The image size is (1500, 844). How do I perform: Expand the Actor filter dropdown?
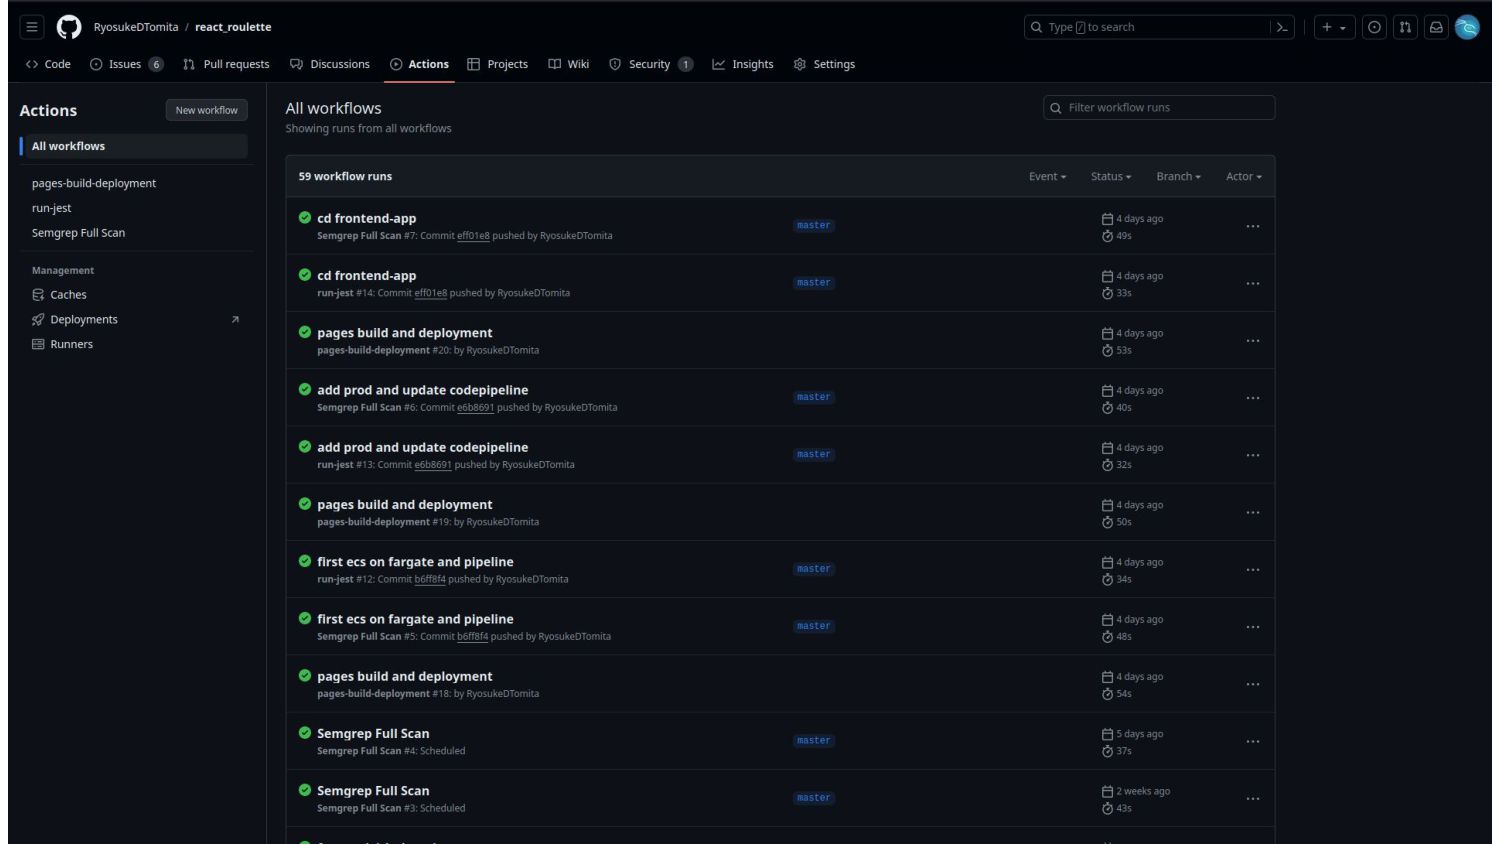(1243, 177)
